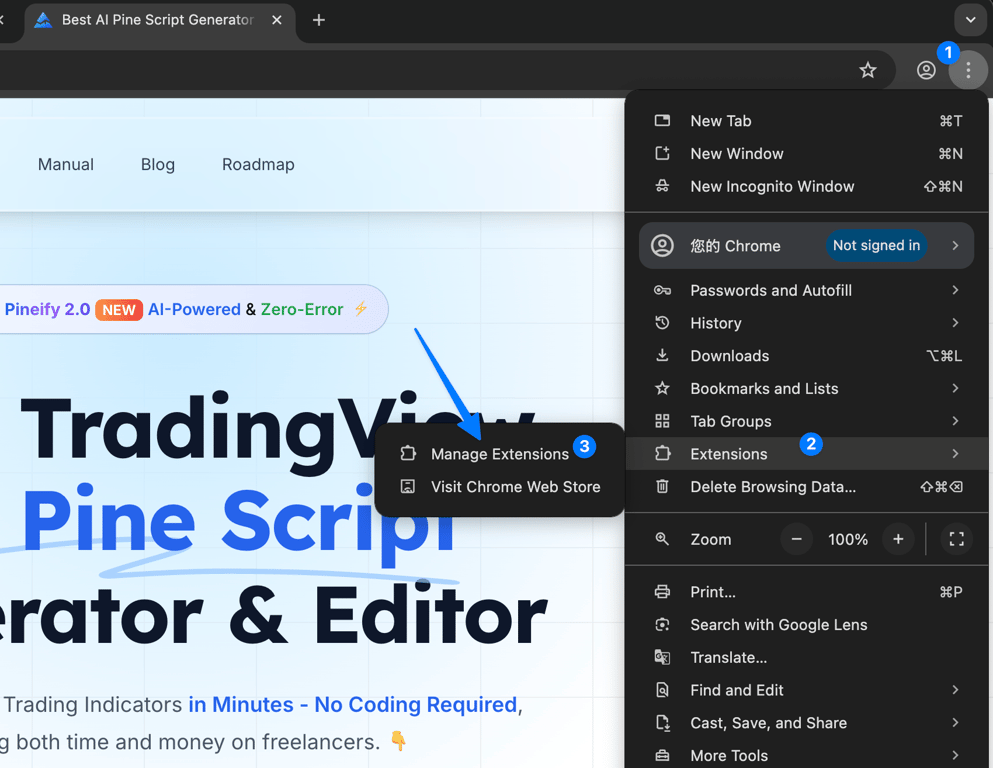Expand the tab search dropdown arrow
This screenshot has width=993, height=768.
pos(970,20)
